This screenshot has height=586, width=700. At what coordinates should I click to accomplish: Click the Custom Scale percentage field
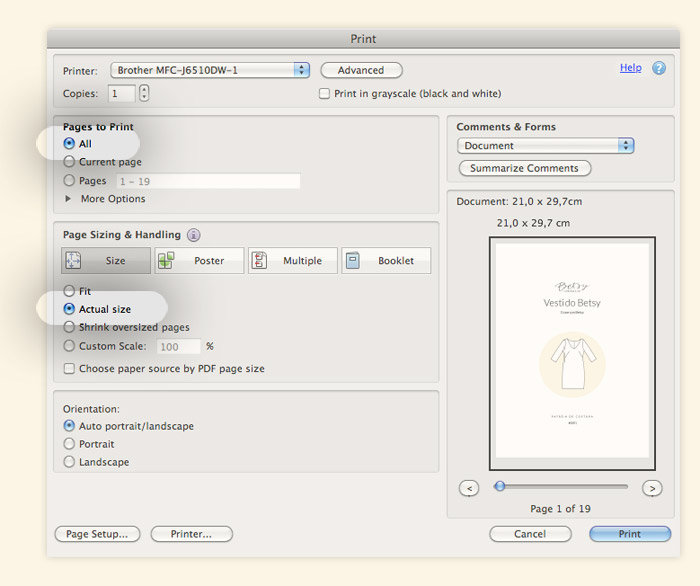(178, 347)
